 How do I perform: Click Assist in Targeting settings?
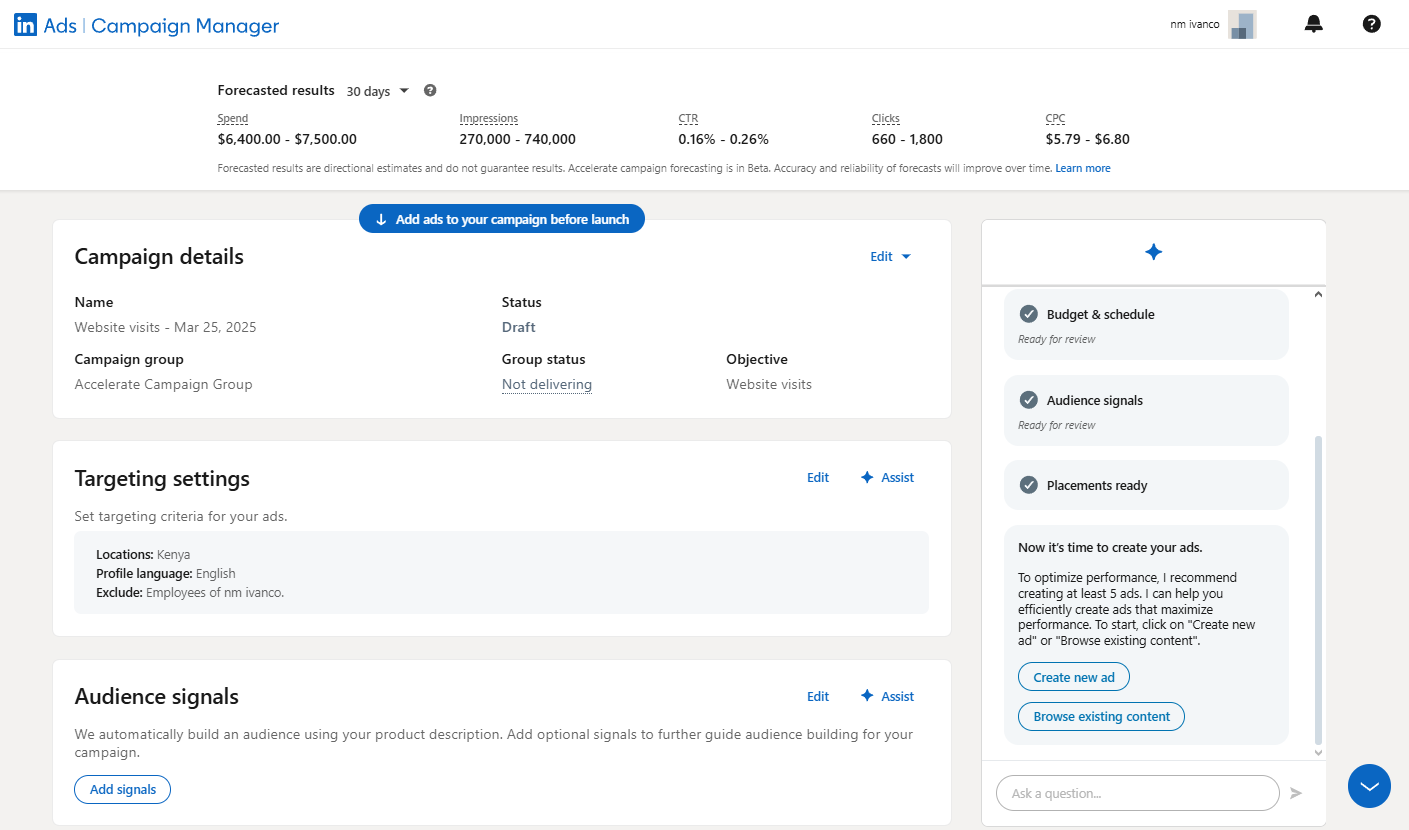point(887,478)
